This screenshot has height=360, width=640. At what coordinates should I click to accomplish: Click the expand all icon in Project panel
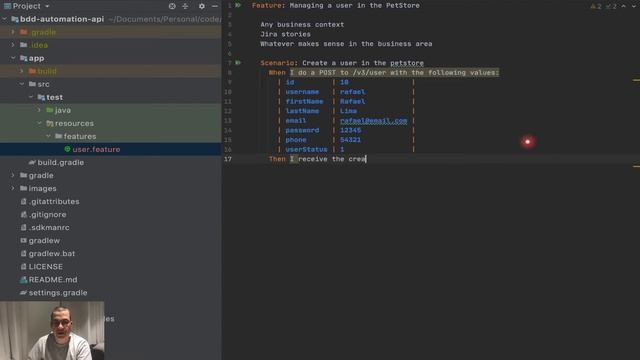185,6
